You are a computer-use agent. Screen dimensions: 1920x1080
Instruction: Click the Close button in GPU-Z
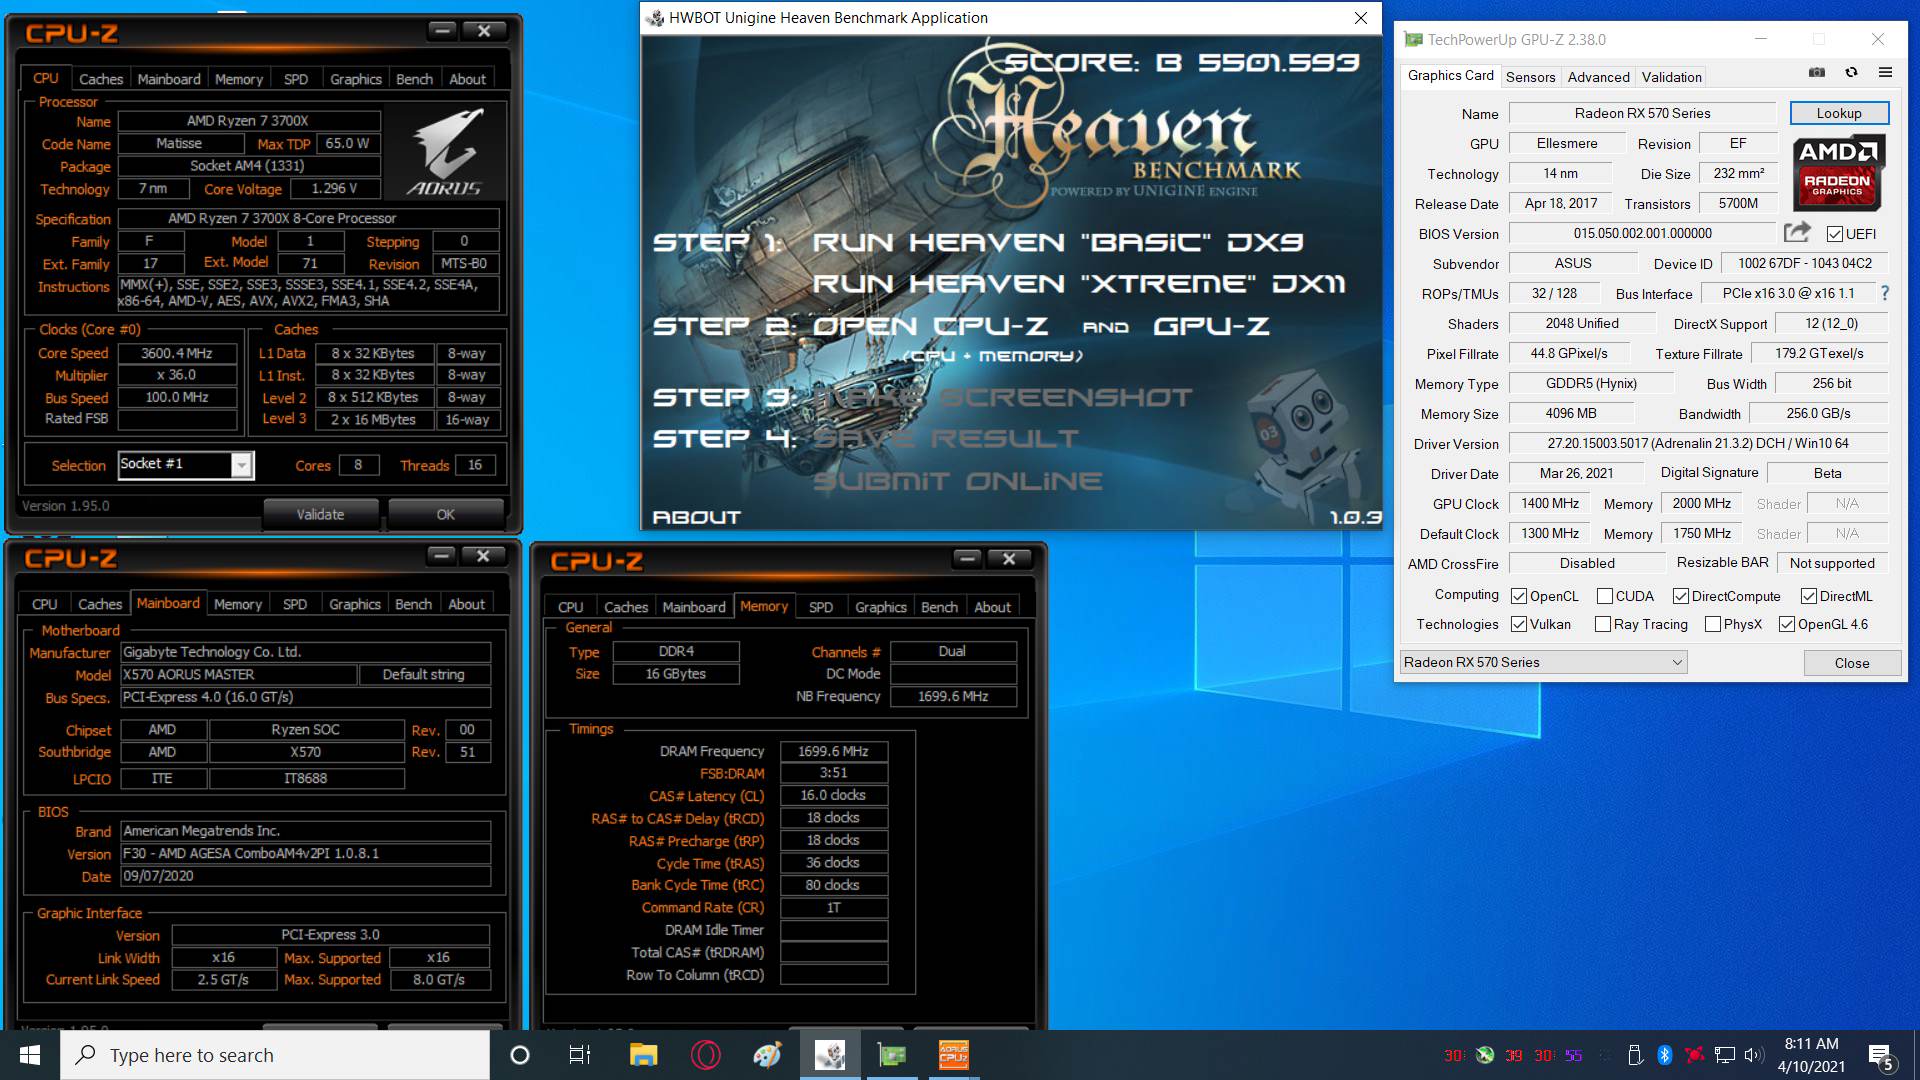tap(1851, 663)
